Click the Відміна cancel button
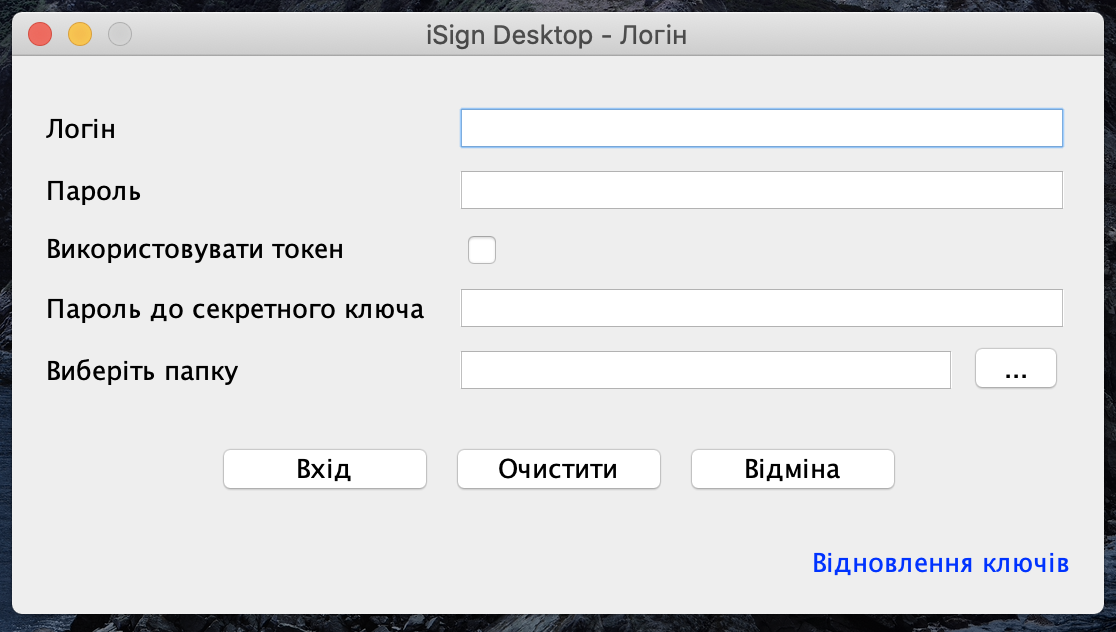The height and width of the screenshot is (632, 1116). pos(792,468)
